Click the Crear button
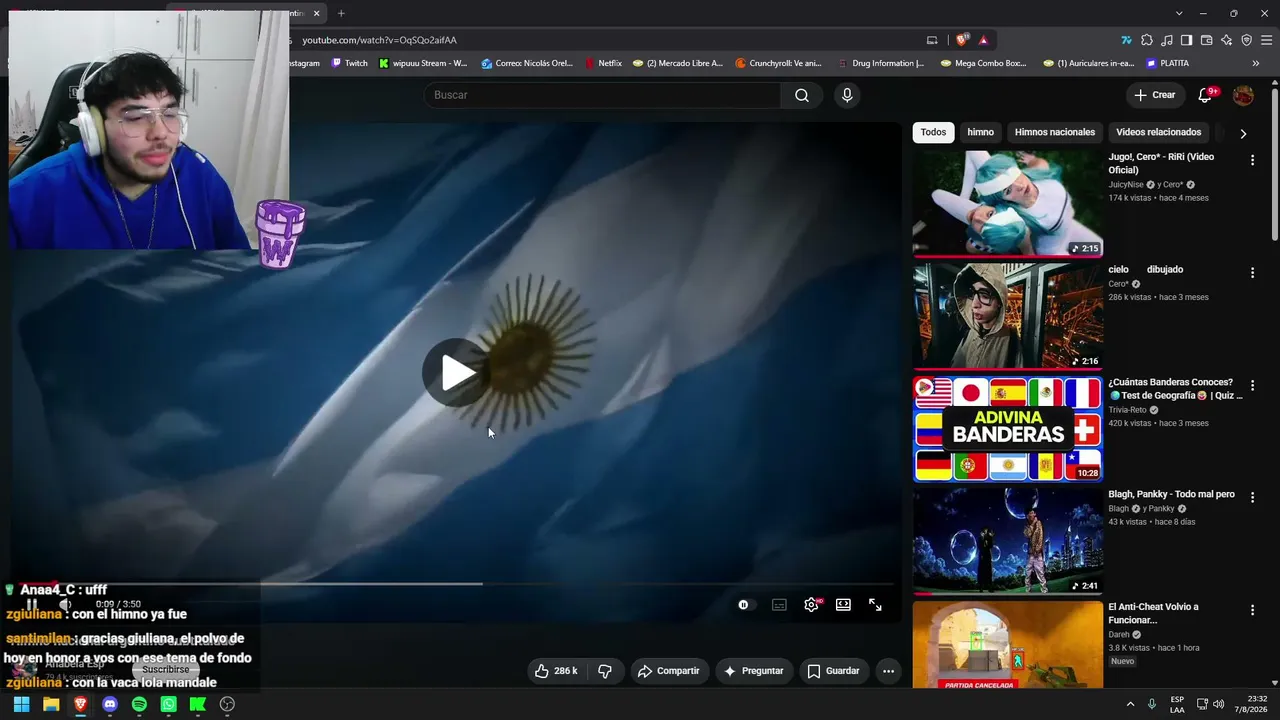Image resolution: width=1280 pixels, height=720 pixels. 1155,95
